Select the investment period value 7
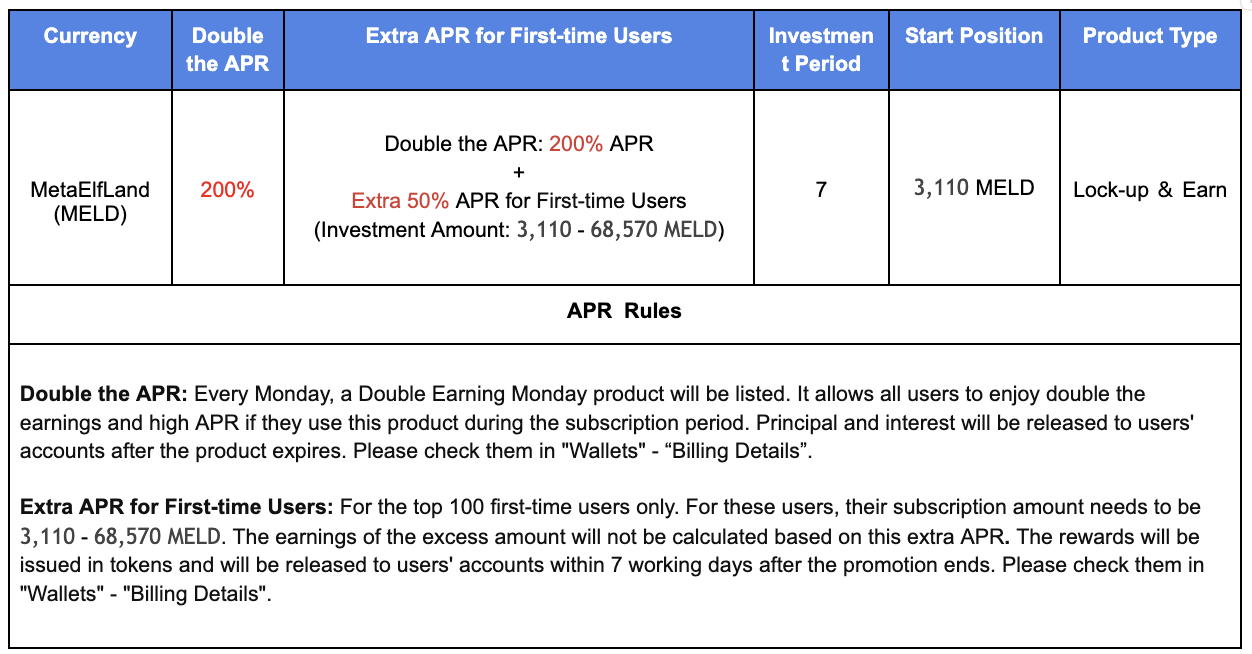Viewport: 1252px width, 654px height. coord(821,189)
